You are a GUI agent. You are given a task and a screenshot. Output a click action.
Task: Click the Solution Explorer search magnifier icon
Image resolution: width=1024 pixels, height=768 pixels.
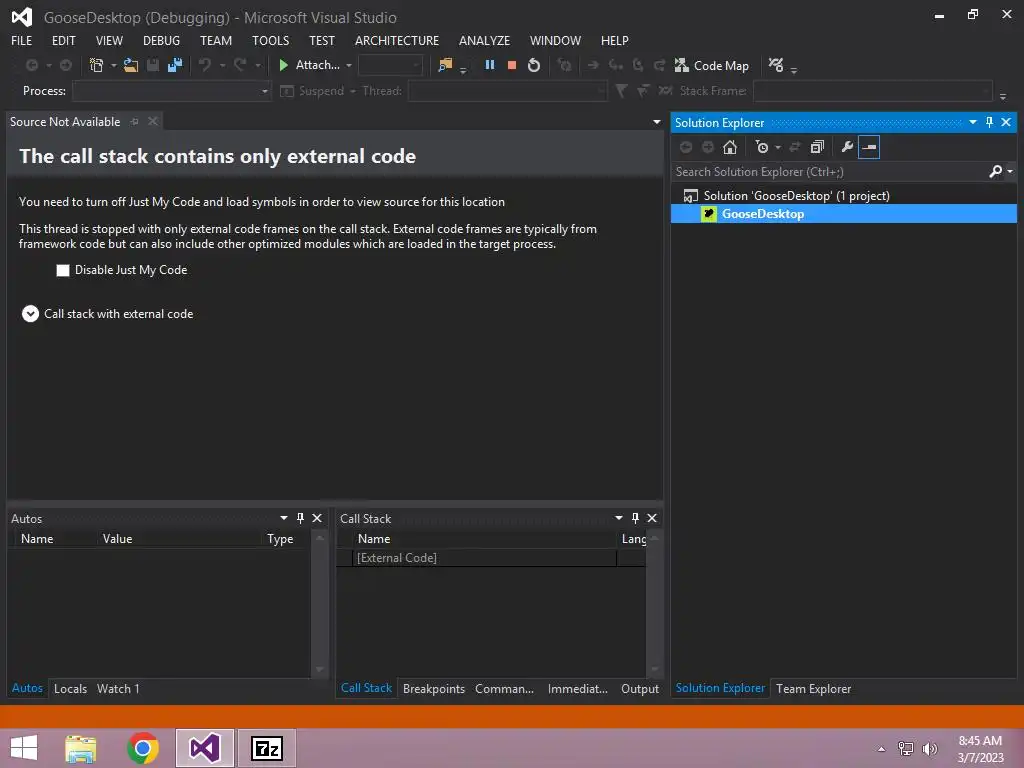[x=995, y=171]
